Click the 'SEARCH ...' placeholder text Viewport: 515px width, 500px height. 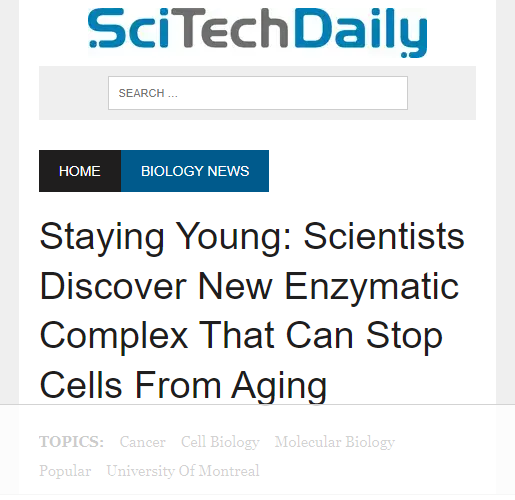pyautogui.click(x=148, y=93)
